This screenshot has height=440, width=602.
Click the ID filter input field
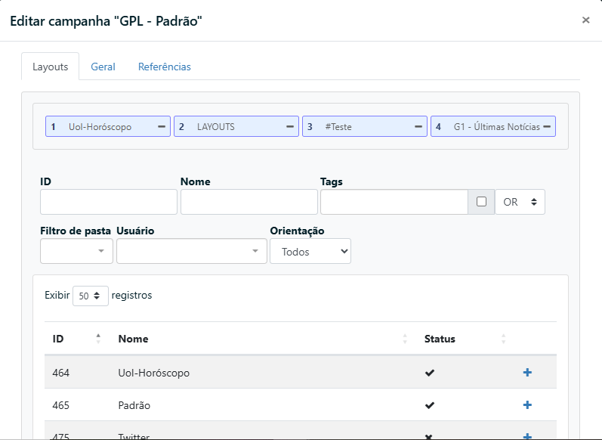click(x=108, y=202)
